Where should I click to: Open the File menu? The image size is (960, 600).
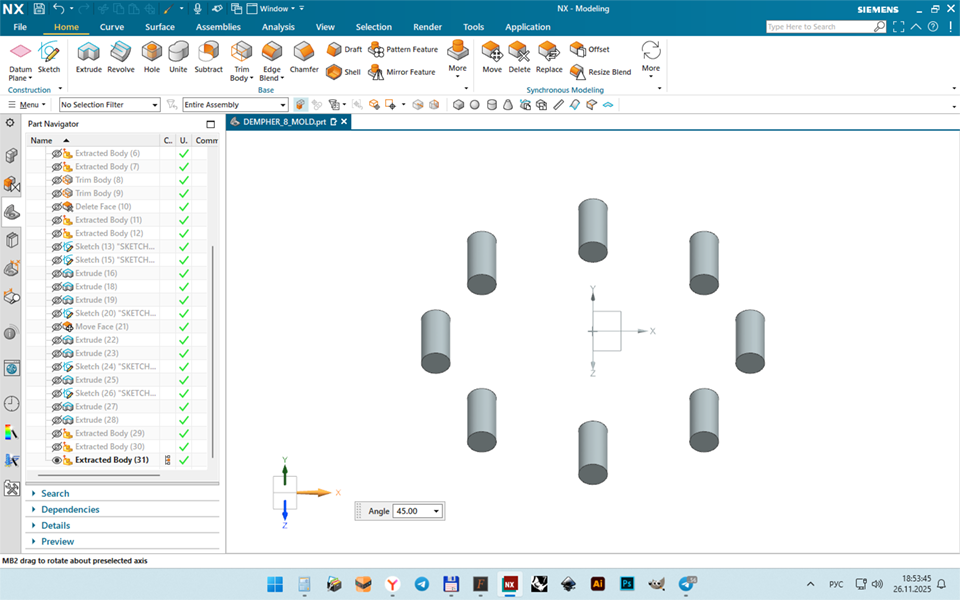point(20,27)
